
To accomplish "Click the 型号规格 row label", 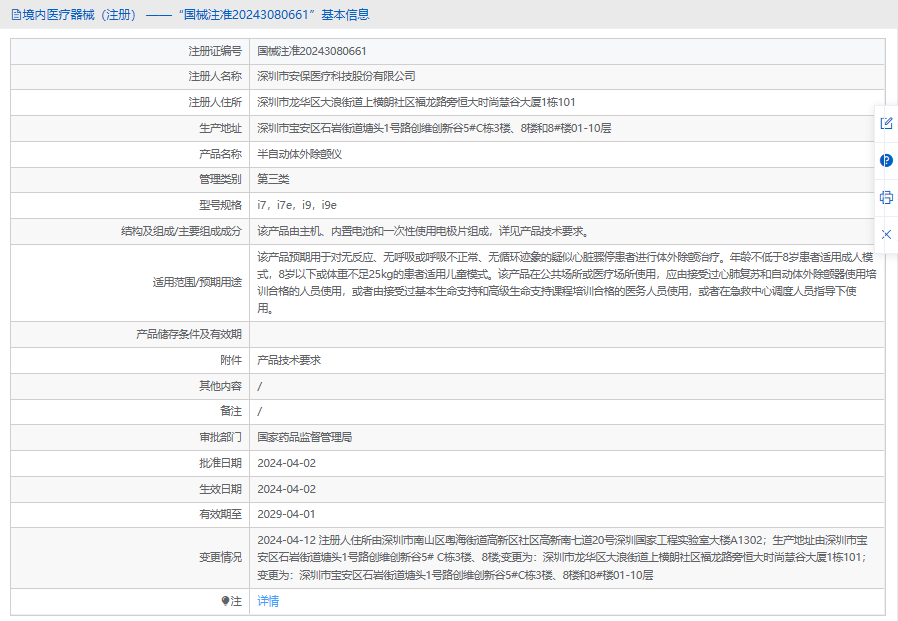I will [220, 205].
